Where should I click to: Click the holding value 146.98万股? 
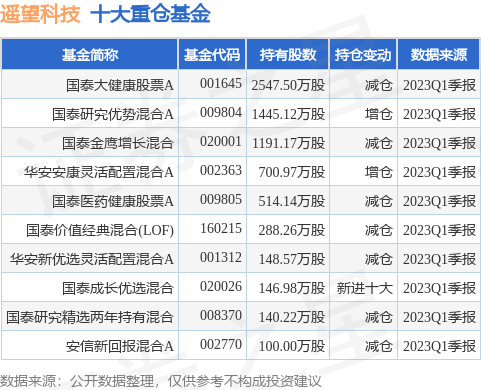click(x=292, y=288)
